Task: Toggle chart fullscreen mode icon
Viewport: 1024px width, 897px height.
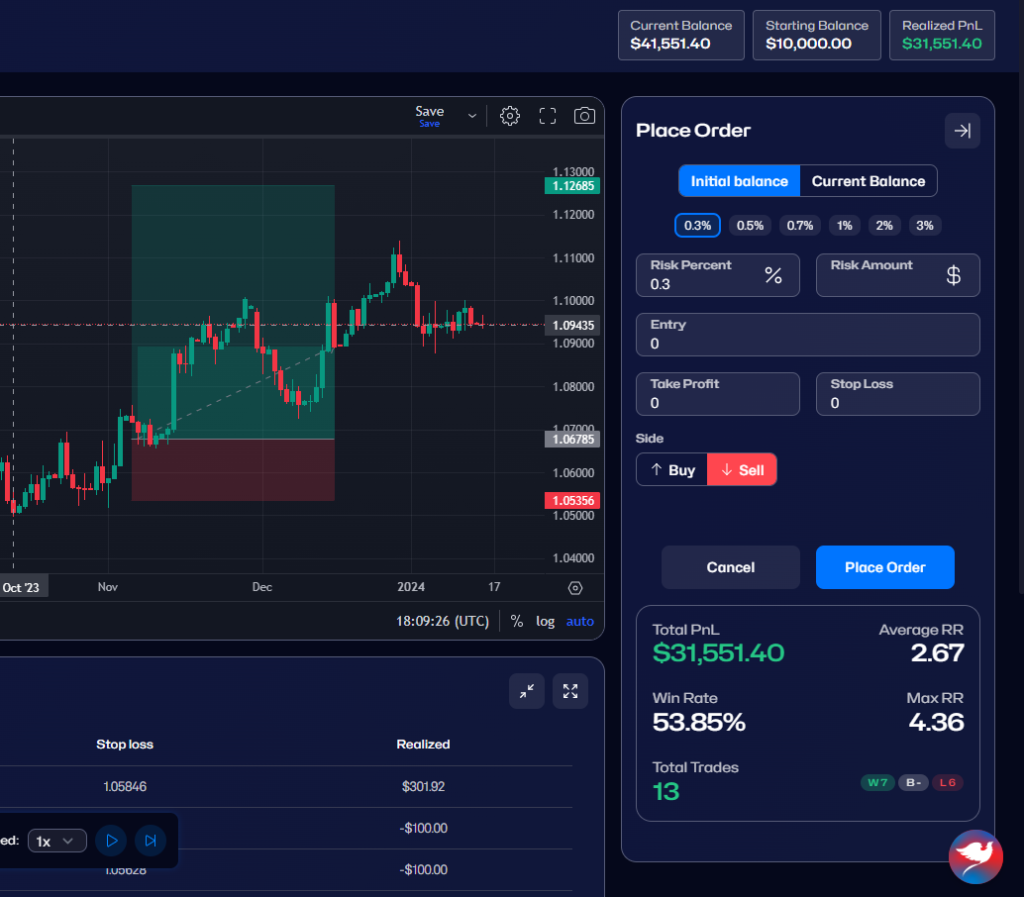Action: coord(547,116)
